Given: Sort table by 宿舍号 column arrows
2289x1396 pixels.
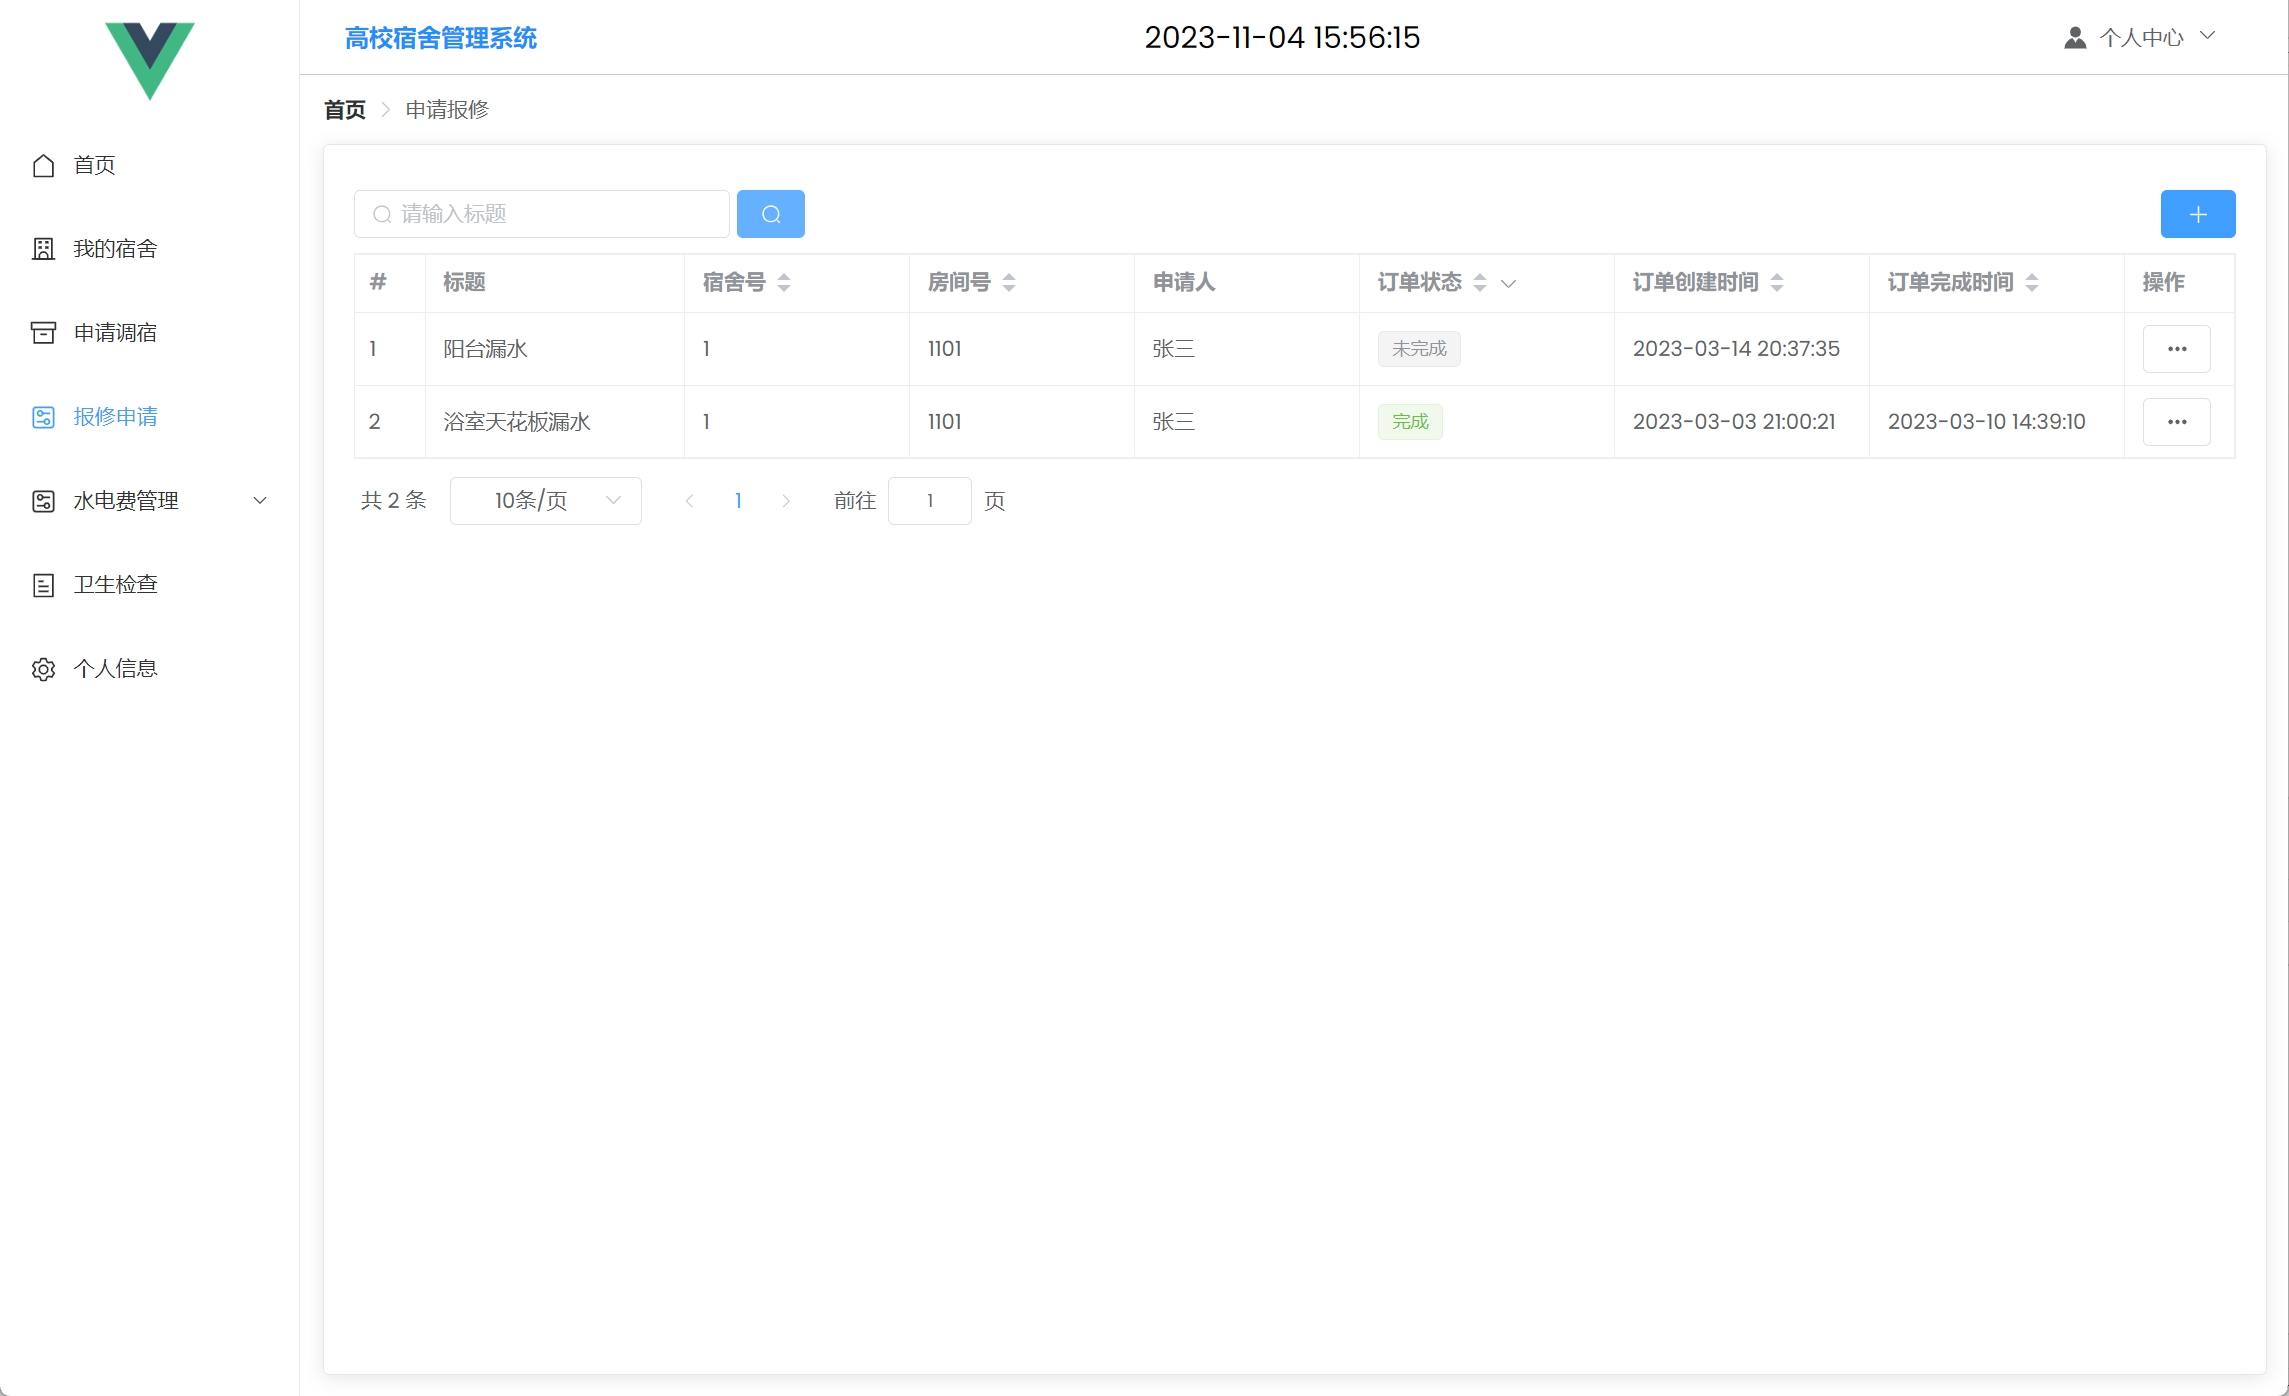Looking at the screenshot, I should 784,283.
